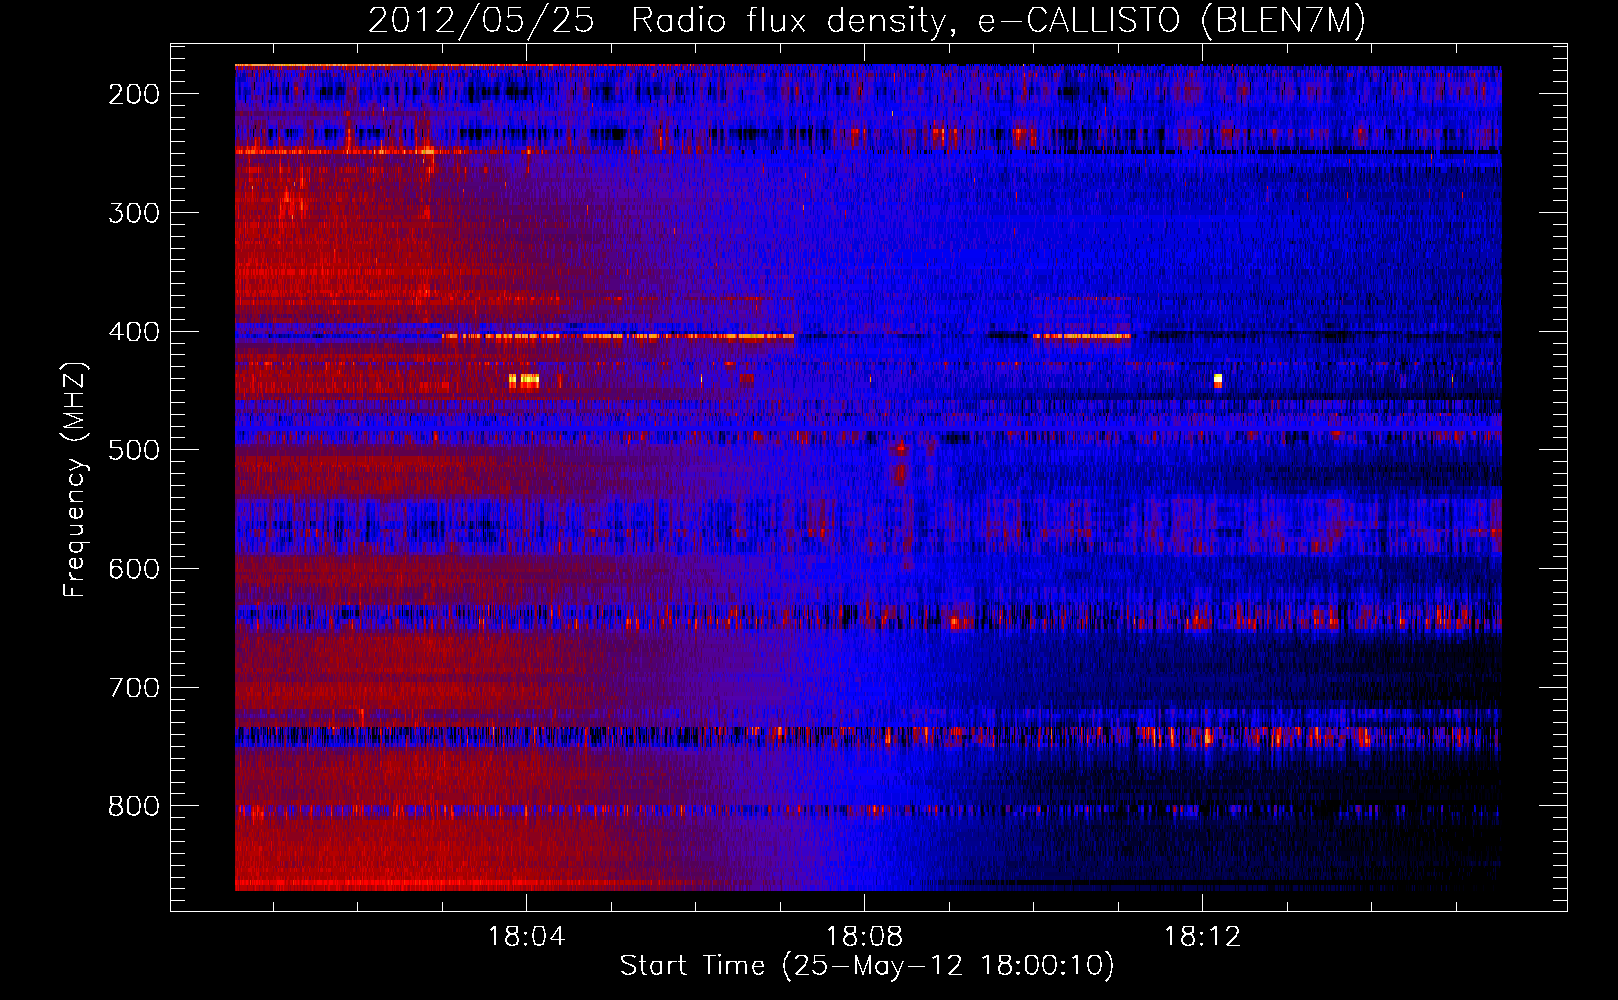Click the 18:08 time tick label
The height and width of the screenshot is (1000, 1618).
[864, 937]
